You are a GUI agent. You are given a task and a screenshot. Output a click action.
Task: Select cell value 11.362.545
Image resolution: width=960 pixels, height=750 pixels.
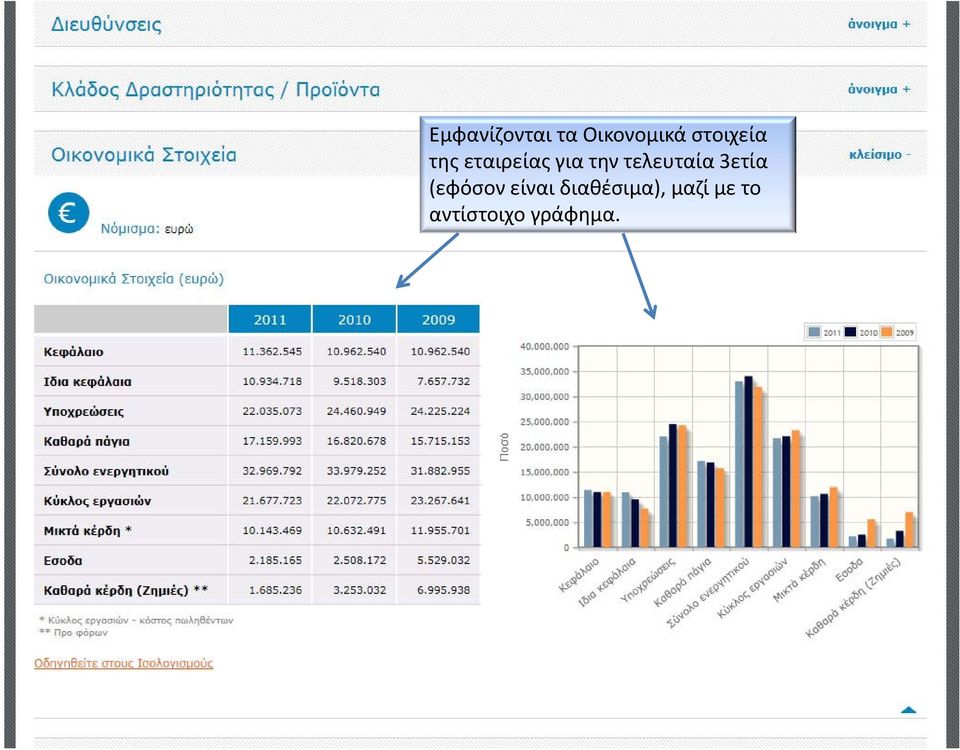pos(272,352)
